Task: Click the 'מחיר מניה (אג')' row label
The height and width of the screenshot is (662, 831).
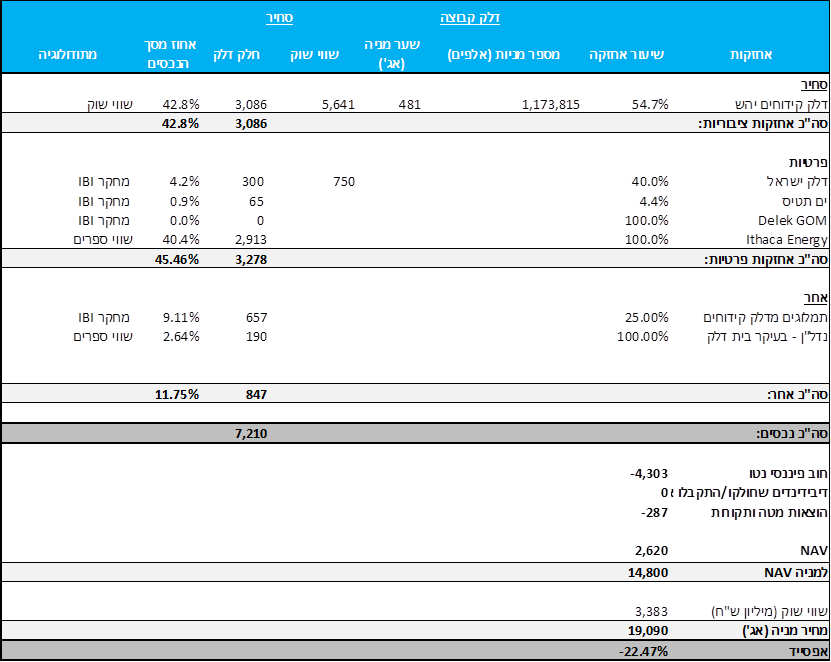Action: click(x=785, y=631)
